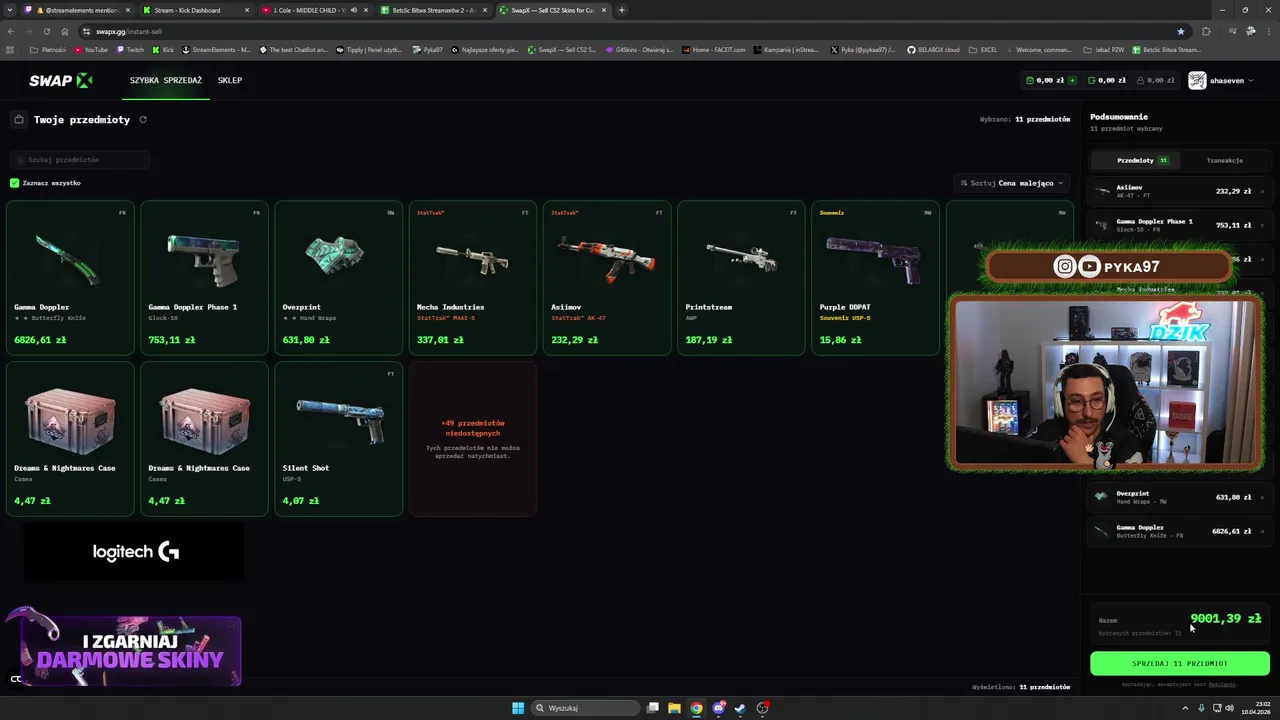Click the 9001,39 zł total amount

(1226, 619)
